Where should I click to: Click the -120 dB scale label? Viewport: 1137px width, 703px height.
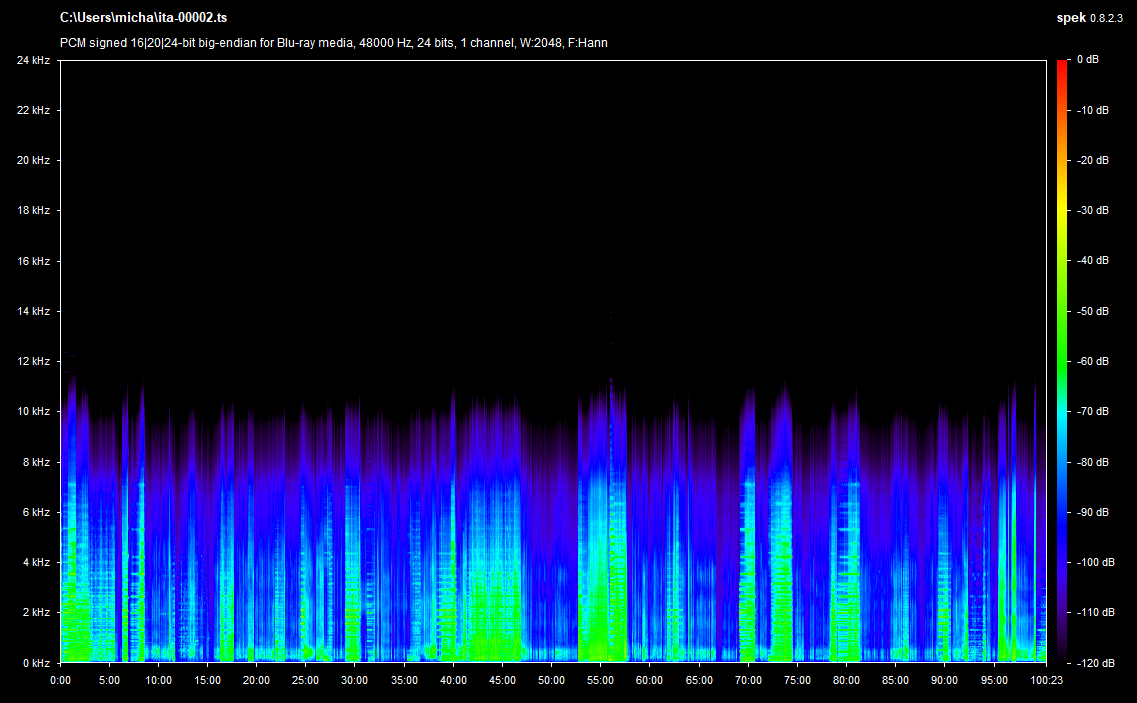(x=1095, y=662)
